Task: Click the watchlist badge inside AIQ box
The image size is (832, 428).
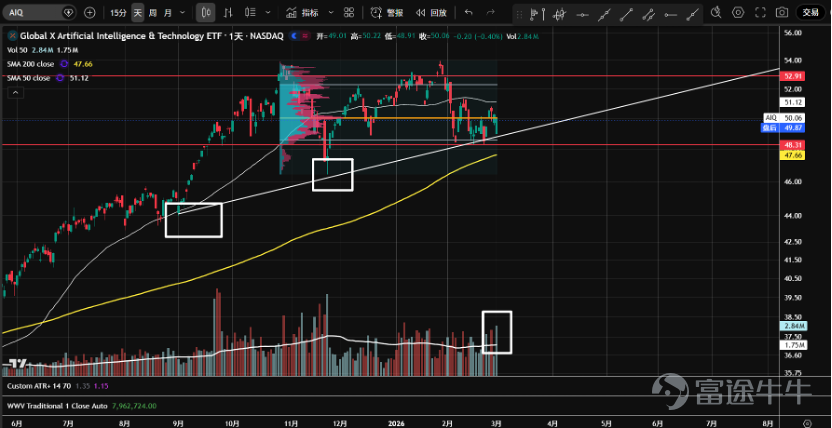Action: tap(68, 12)
